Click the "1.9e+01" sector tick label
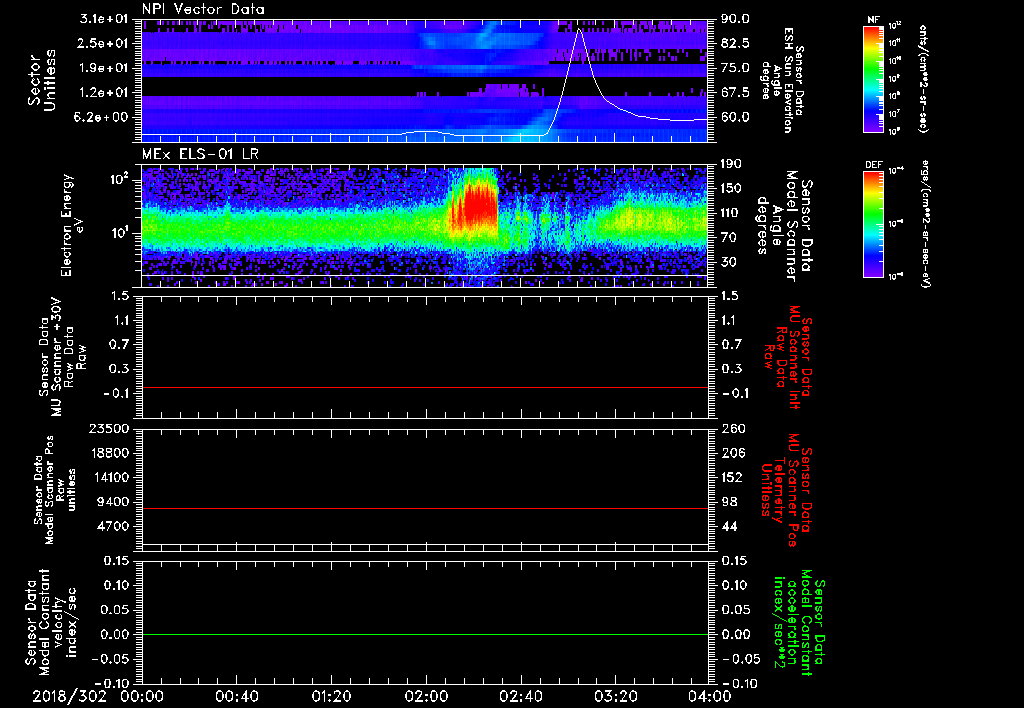 pos(104,68)
